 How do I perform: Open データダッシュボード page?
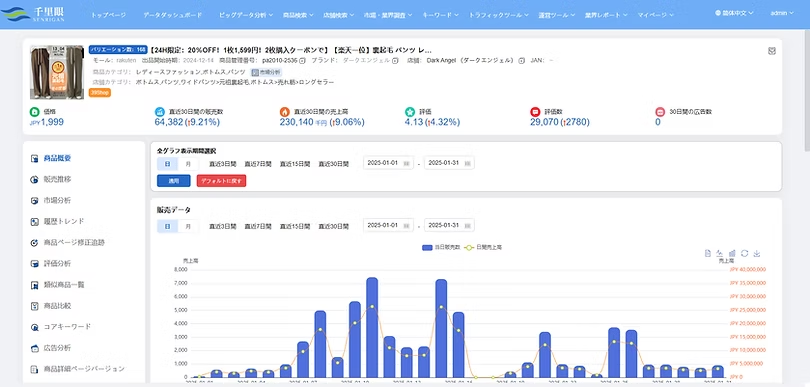click(173, 15)
